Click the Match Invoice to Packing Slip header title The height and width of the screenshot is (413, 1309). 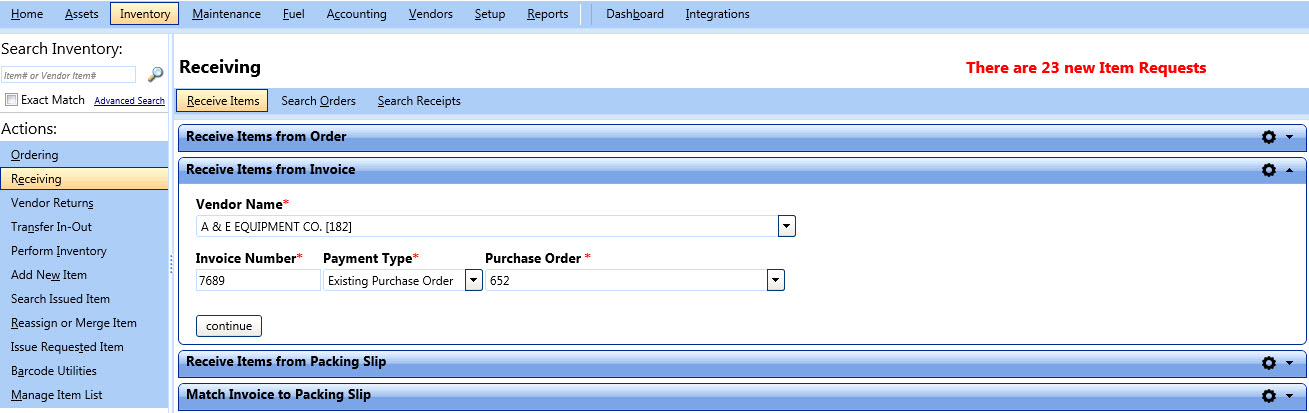[278, 395]
